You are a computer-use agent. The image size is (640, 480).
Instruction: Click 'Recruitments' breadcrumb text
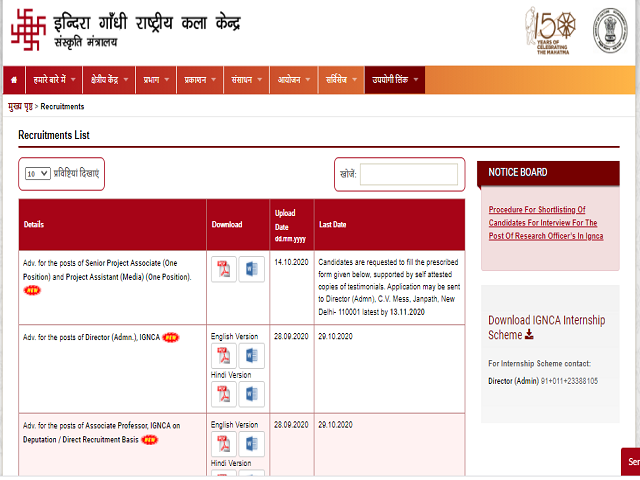coord(62,107)
